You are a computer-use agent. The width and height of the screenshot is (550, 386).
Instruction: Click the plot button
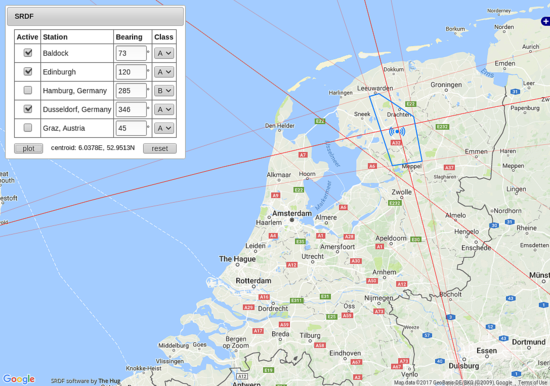click(28, 148)
